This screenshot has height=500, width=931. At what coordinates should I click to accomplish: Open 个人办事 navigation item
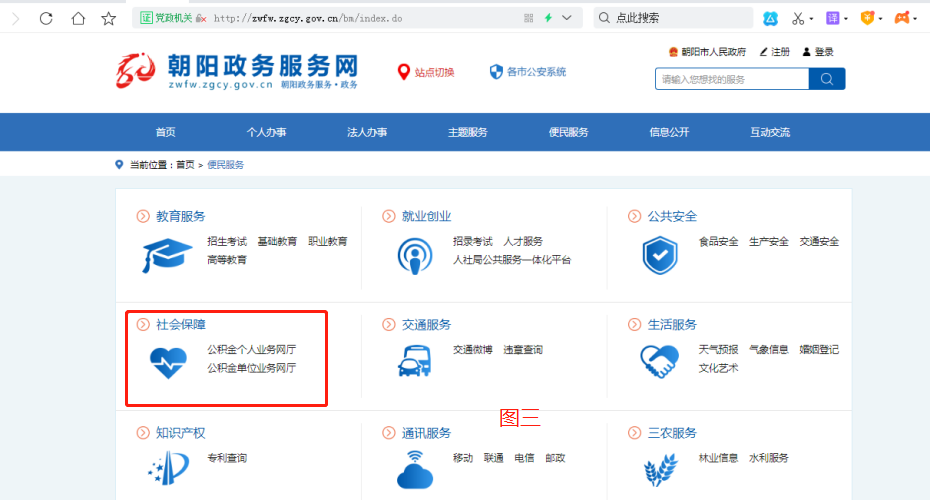(x=267, y=132)
